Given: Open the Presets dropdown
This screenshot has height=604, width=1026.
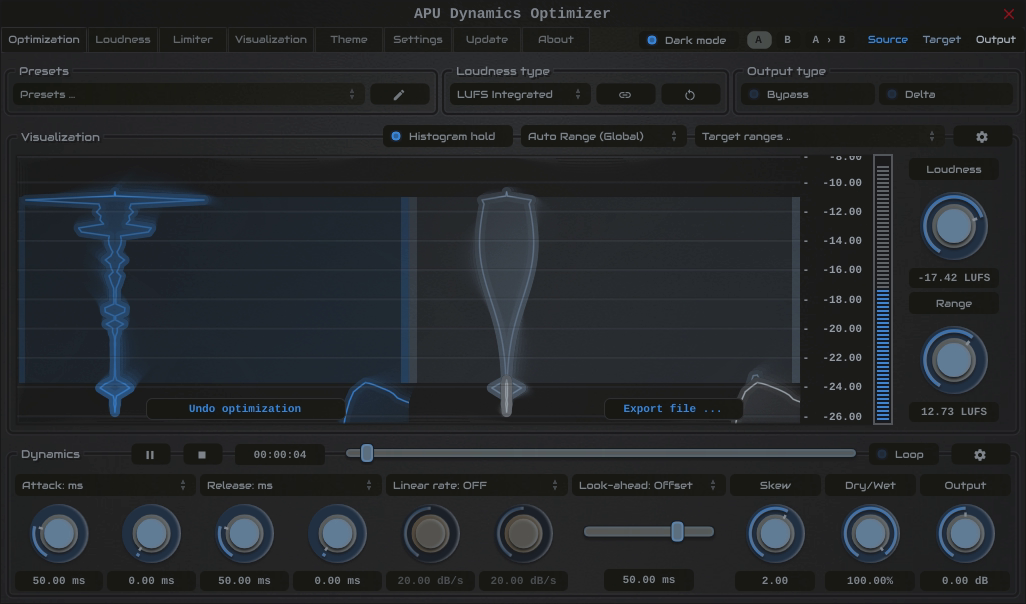Looking at the screenshot, I should click(x=188, y=95).
